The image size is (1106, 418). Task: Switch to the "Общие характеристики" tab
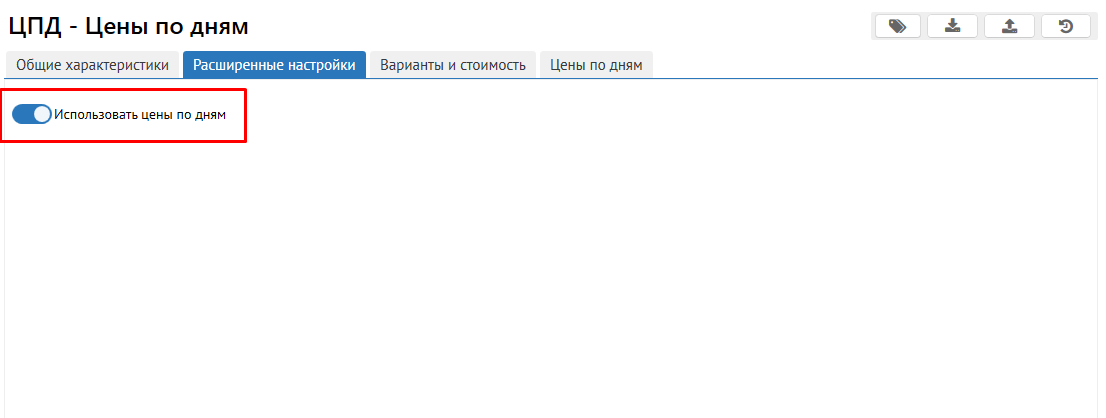tap(92, 65)
